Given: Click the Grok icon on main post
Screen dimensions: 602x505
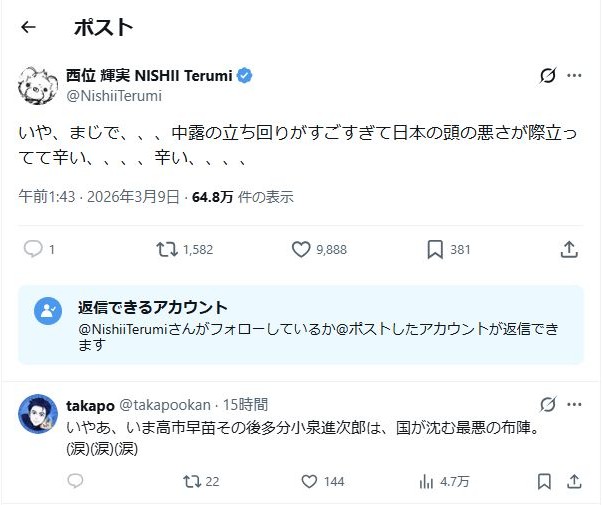Looking at the screenshot, I should [547, 76].
